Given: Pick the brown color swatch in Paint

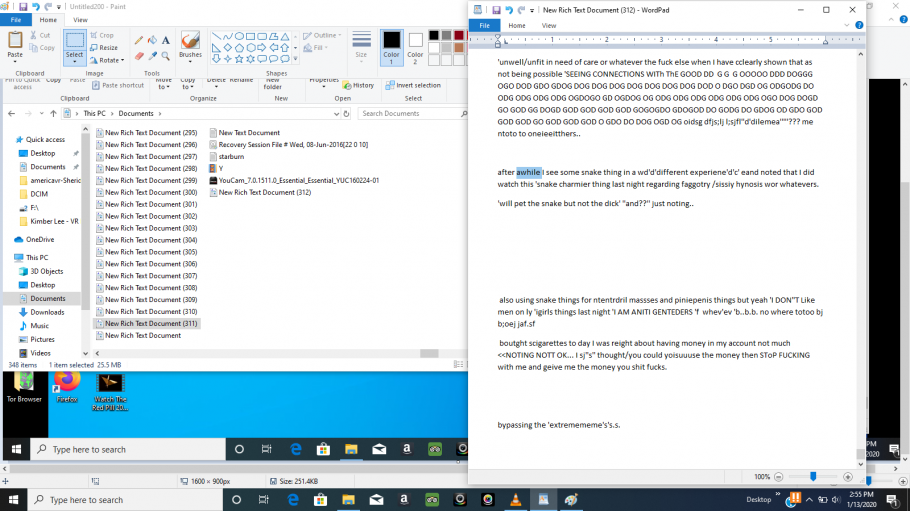Looking at the screenshot, I should coord(458,47).
